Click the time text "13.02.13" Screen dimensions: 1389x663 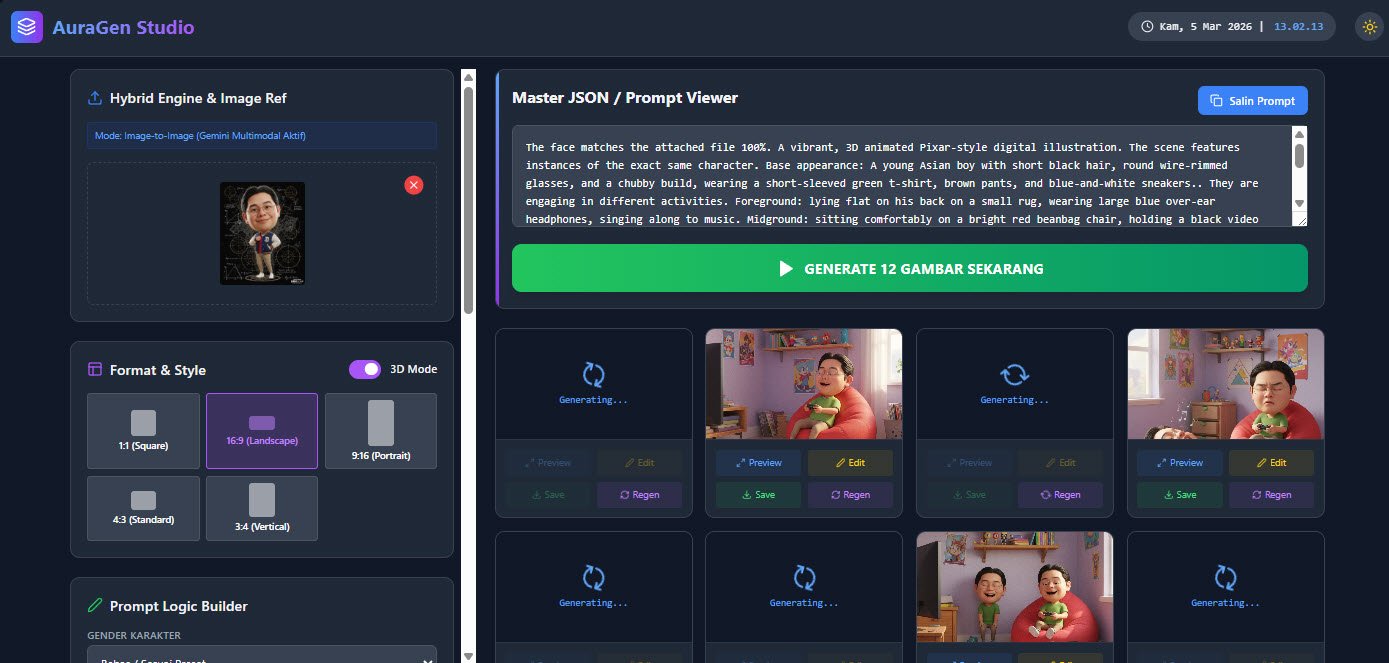click(1298, 27)
